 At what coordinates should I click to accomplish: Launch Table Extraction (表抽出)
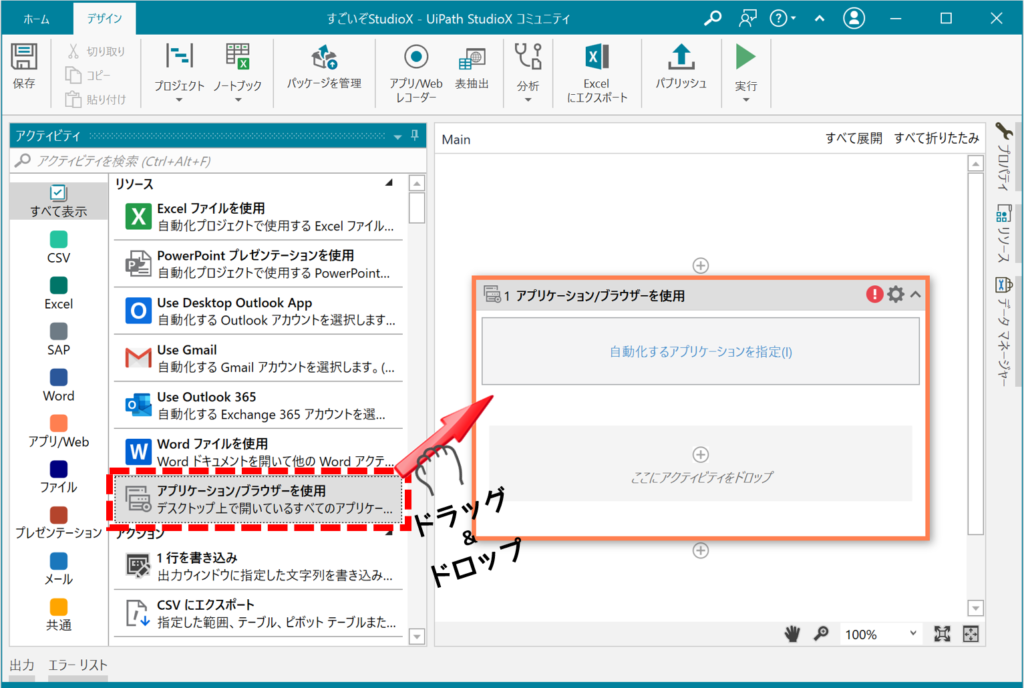coord(472,67)
